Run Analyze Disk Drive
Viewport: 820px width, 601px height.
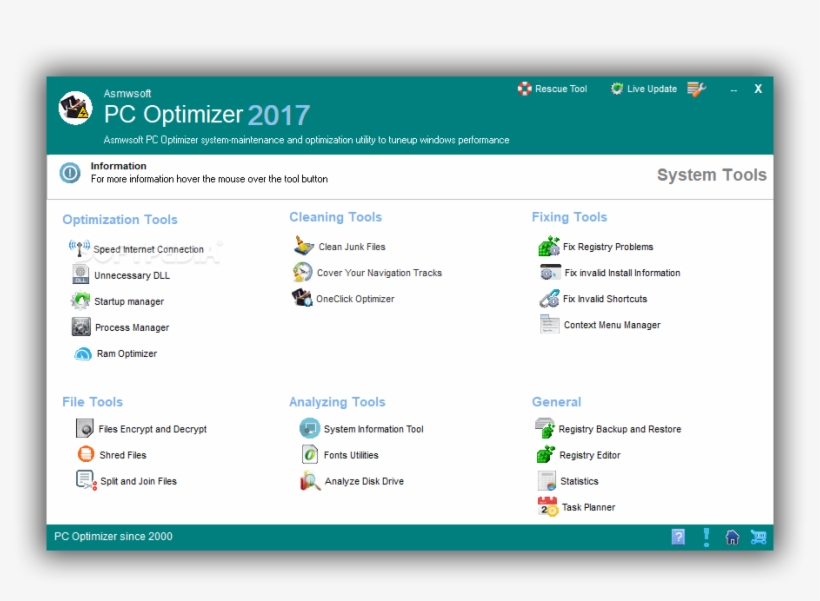coord(363,480)
